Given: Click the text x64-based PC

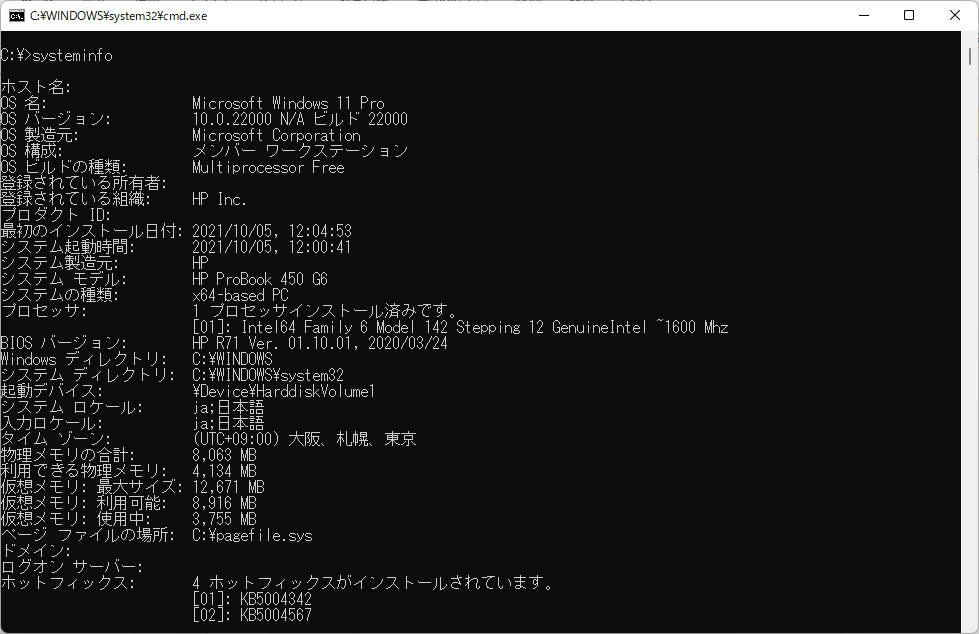Looking at the screenshot, I should coord(240,295).
